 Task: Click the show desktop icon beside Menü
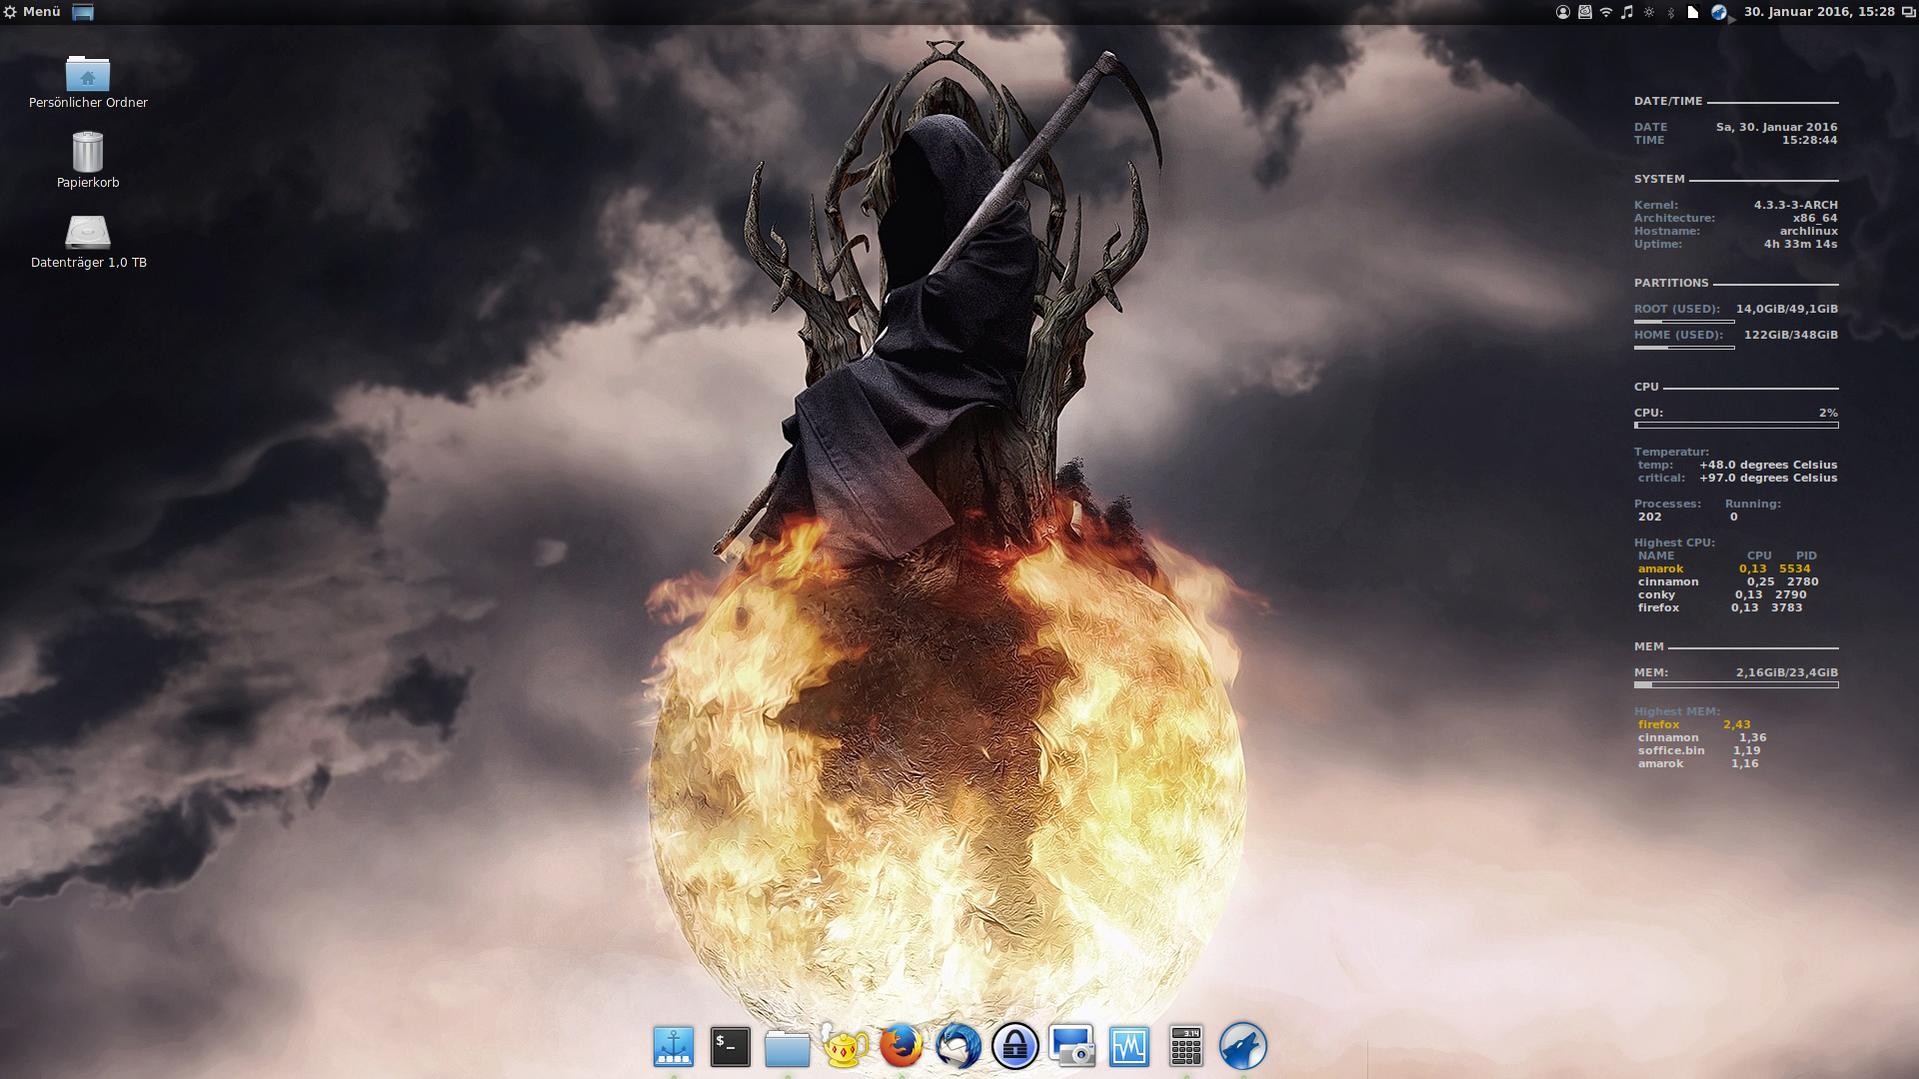pos(83,12)
